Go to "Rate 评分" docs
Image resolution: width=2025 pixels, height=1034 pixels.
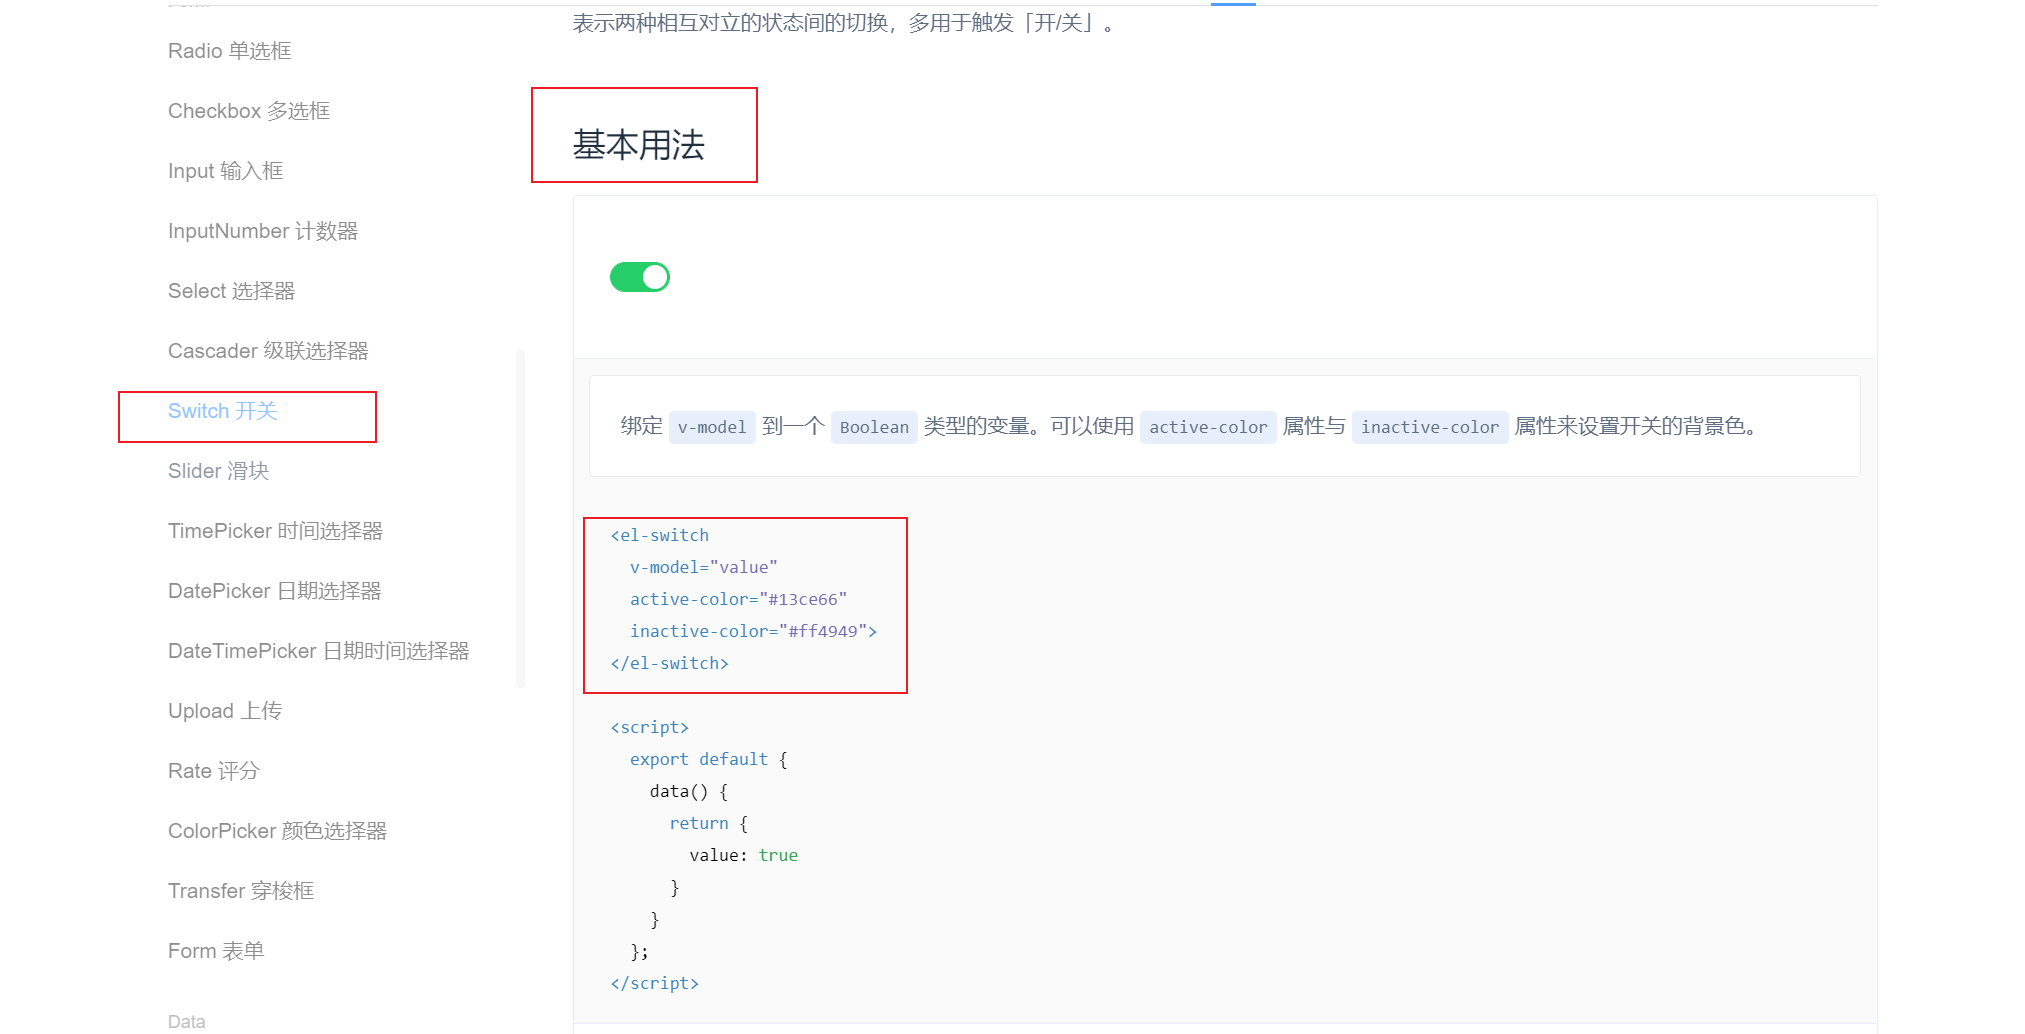click(x=213, y=770)
